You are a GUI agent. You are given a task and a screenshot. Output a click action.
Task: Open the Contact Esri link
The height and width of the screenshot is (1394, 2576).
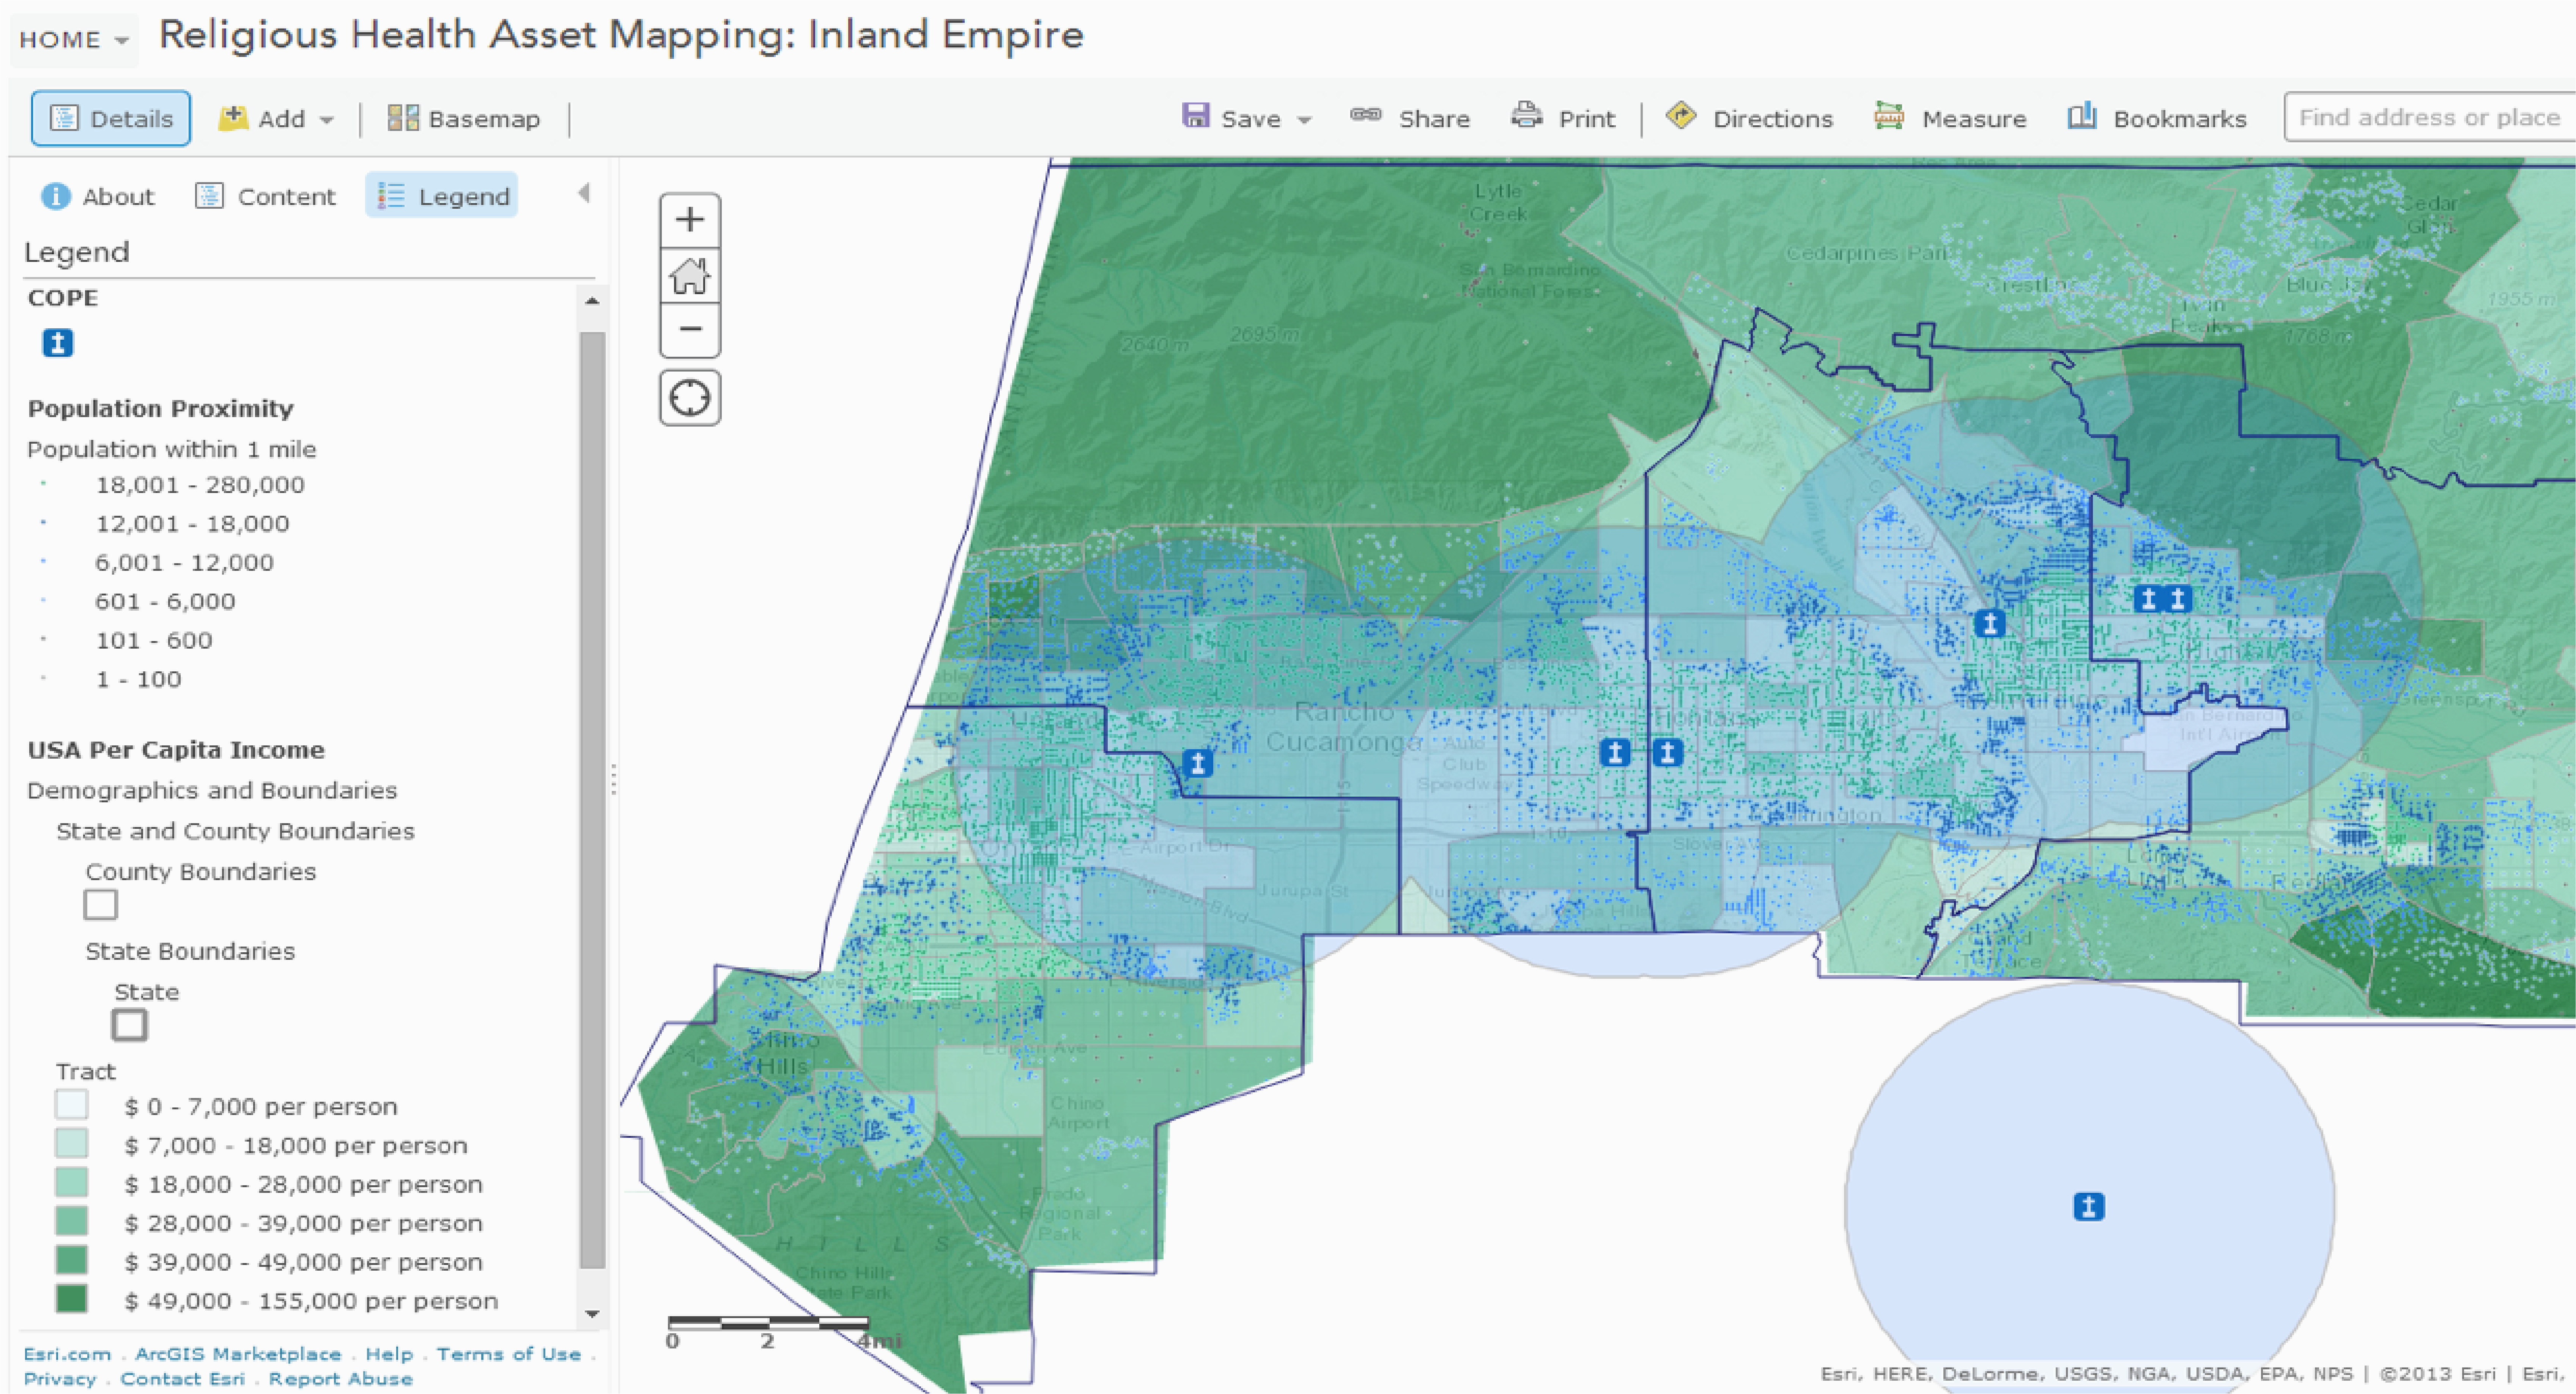point(183,1379)
